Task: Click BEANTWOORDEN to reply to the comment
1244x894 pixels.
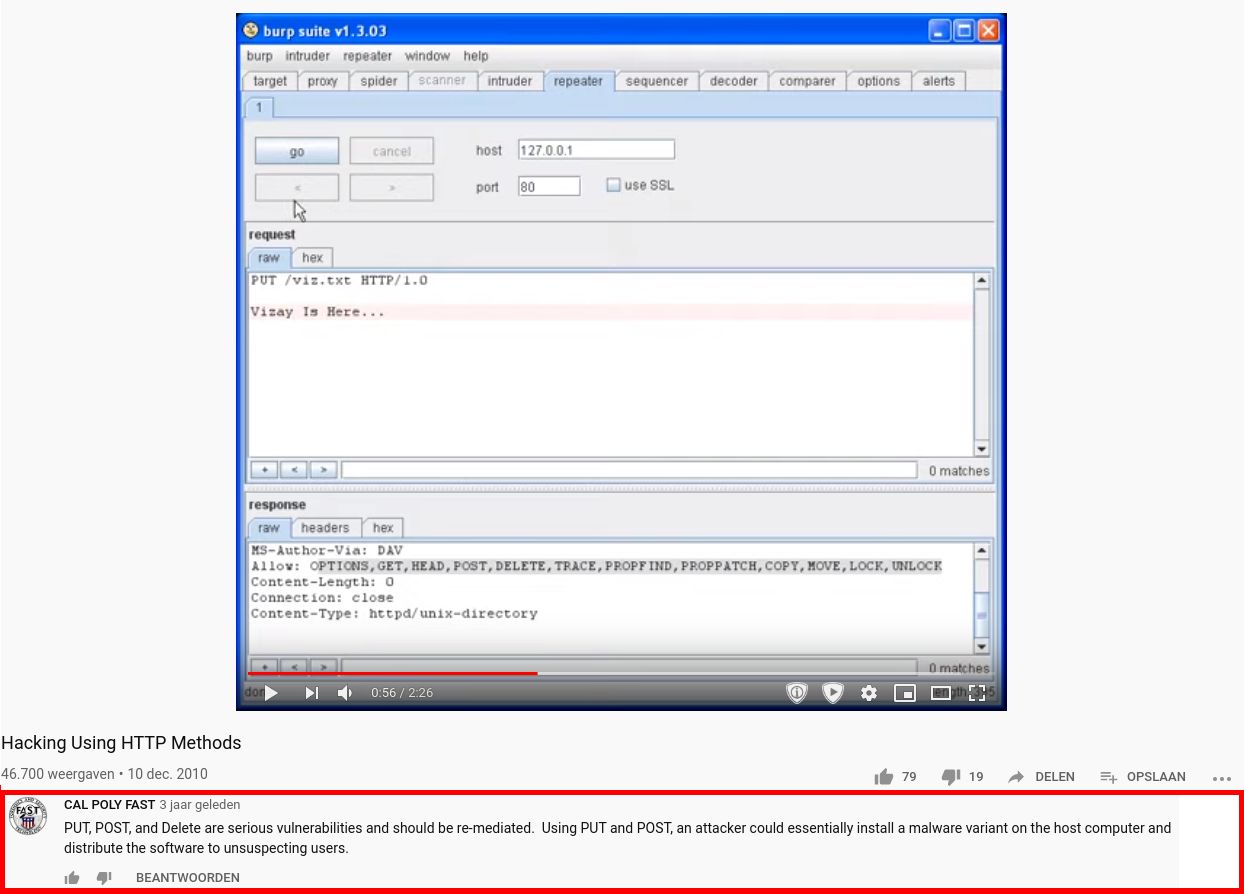Action: click(x=188, y=877)
